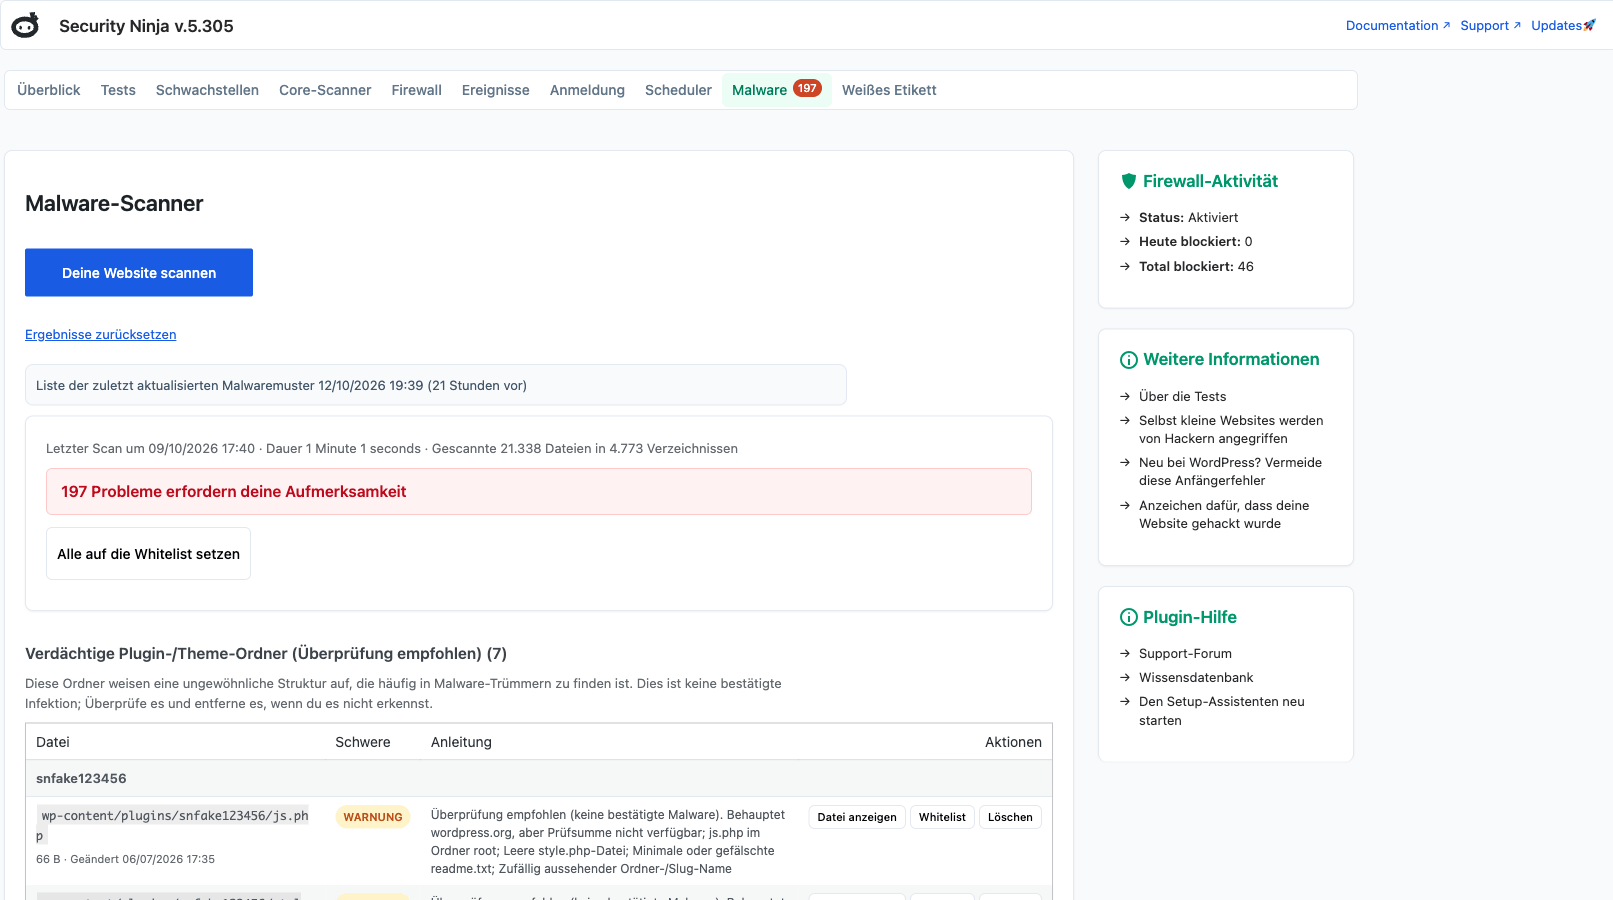Open Anzeichen dafür, dass Website gehackt link

pos(1224,515)
